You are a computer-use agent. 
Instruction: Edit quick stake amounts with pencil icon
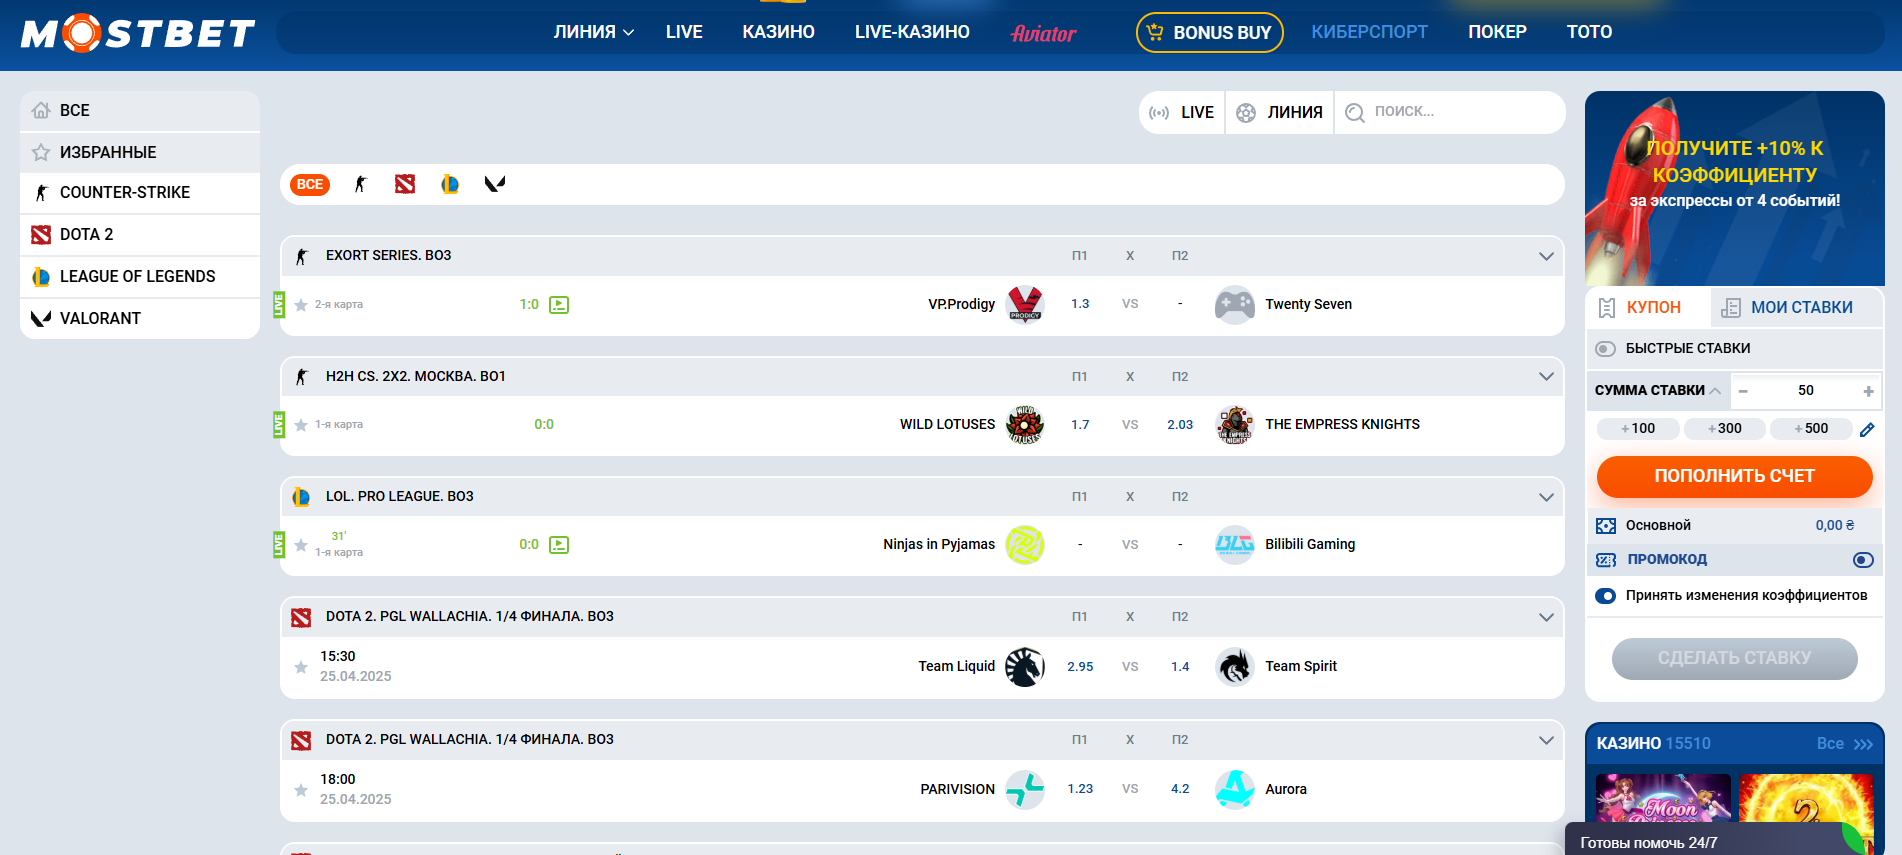coord(1867,429)
